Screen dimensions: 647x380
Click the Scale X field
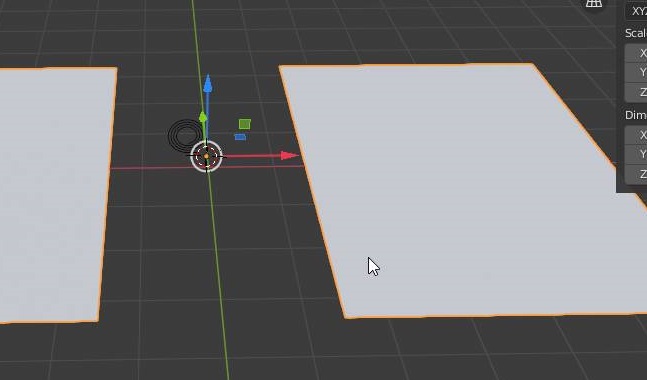click(636, 53)
